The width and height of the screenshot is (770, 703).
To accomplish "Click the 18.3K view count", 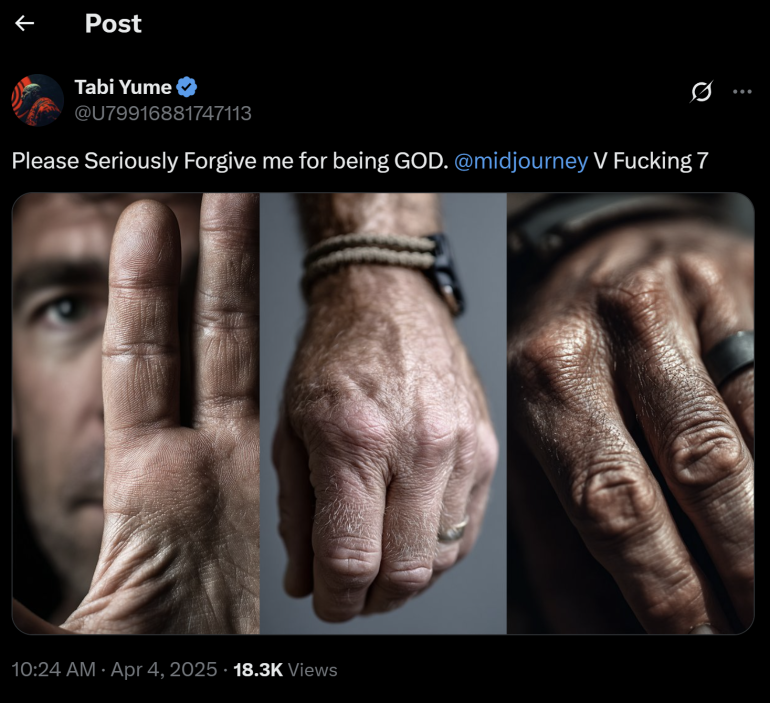I will (x=258, y=669).
